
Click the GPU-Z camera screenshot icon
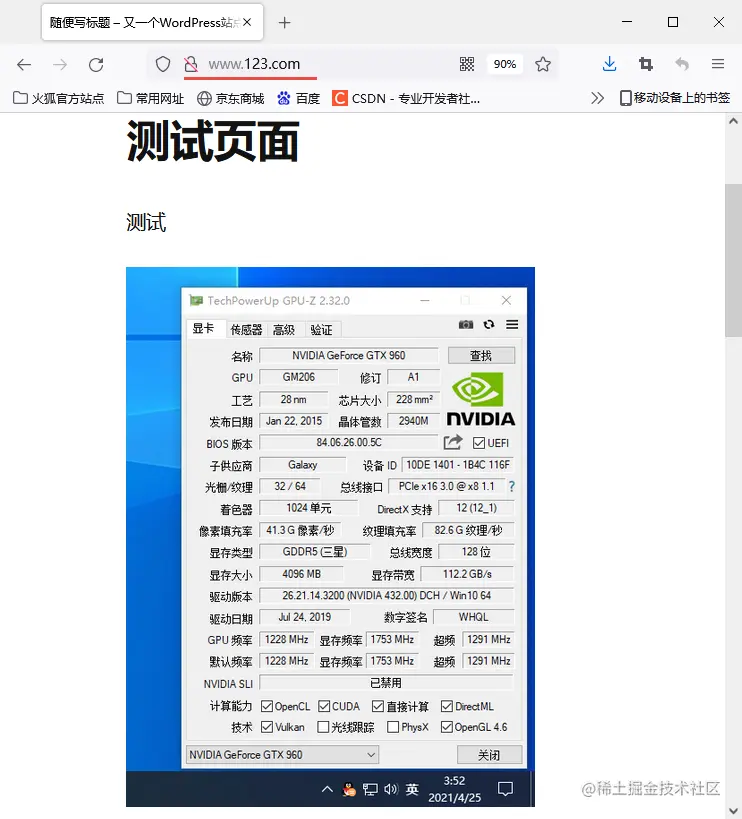(466, 325)
